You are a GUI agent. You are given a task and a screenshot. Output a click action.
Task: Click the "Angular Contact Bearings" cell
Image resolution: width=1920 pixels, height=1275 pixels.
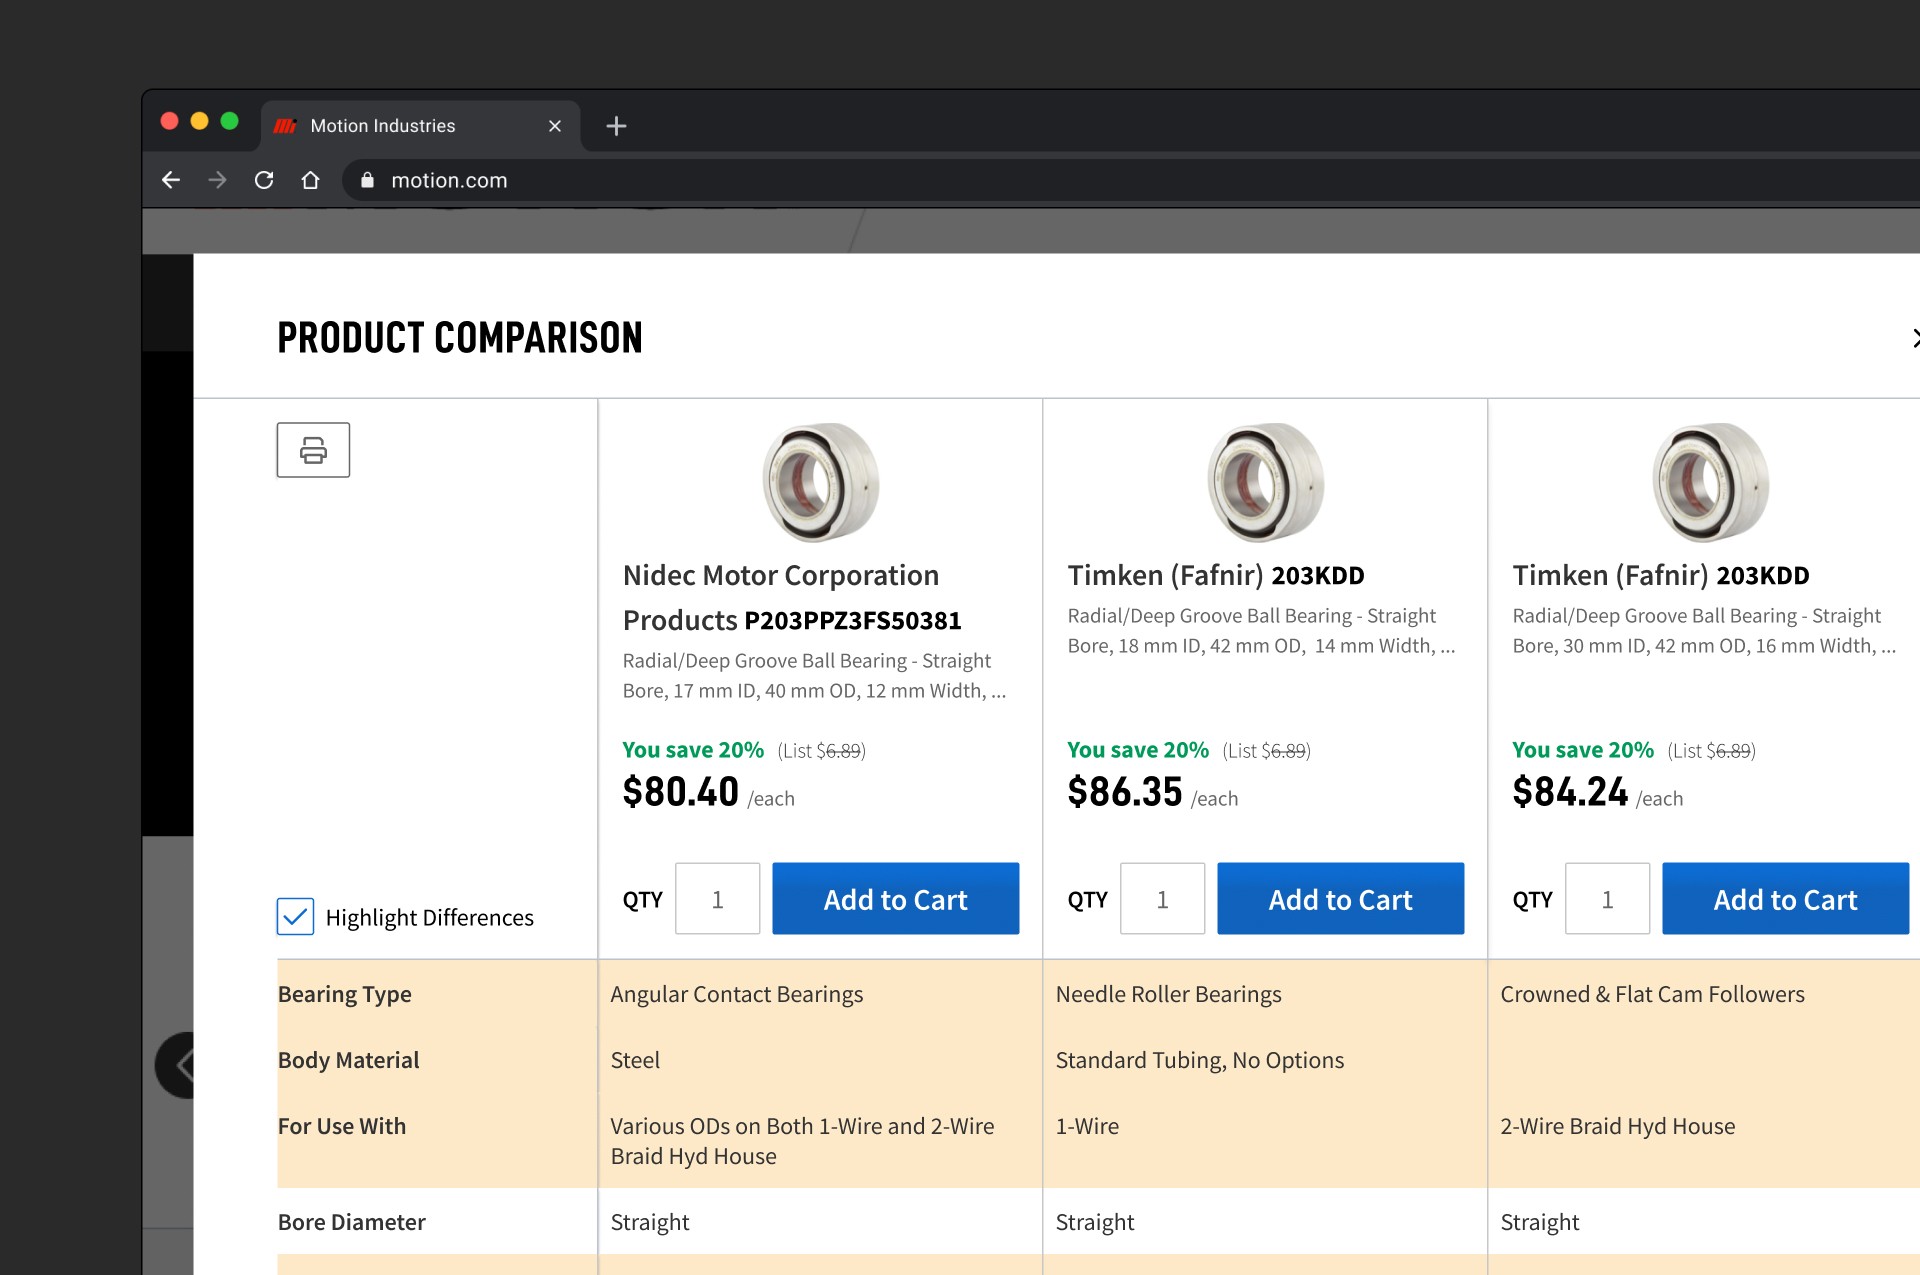click(x=737, y=994)
